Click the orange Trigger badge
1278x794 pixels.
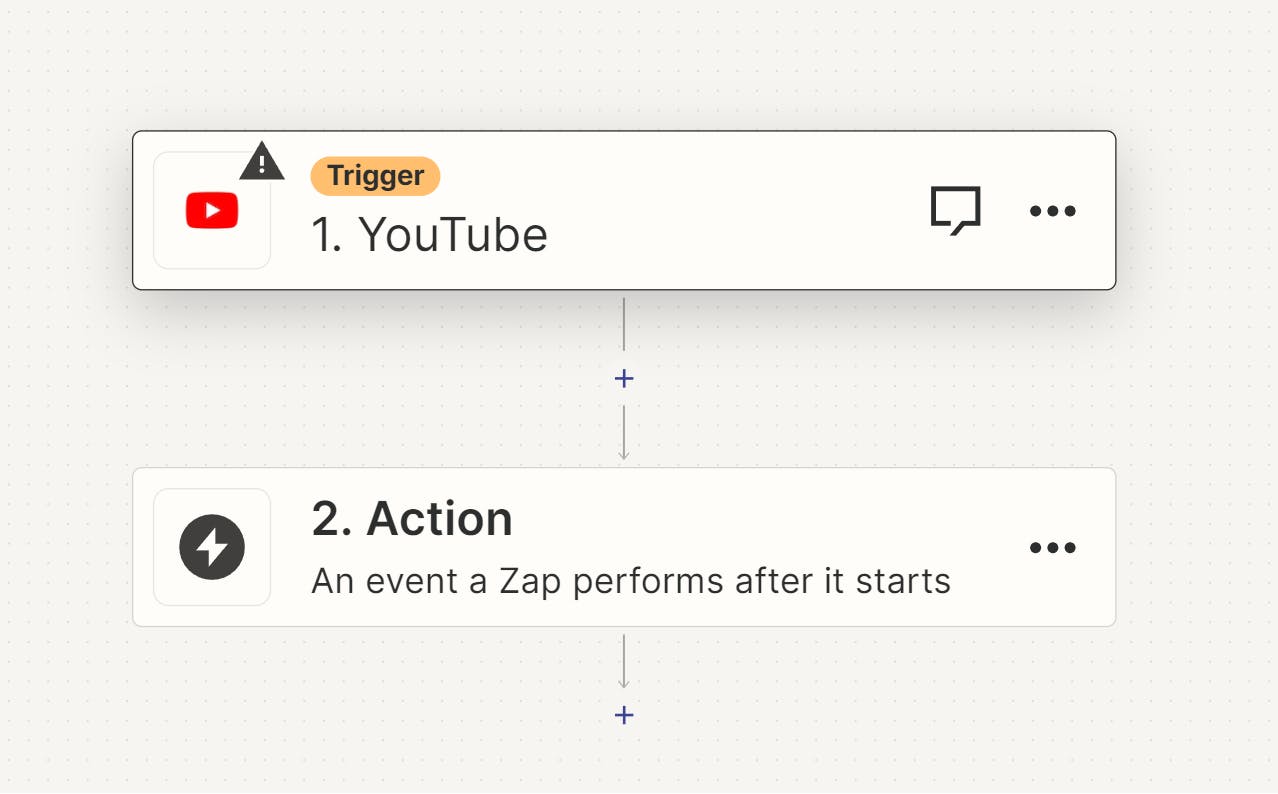(x=375, y=176)
